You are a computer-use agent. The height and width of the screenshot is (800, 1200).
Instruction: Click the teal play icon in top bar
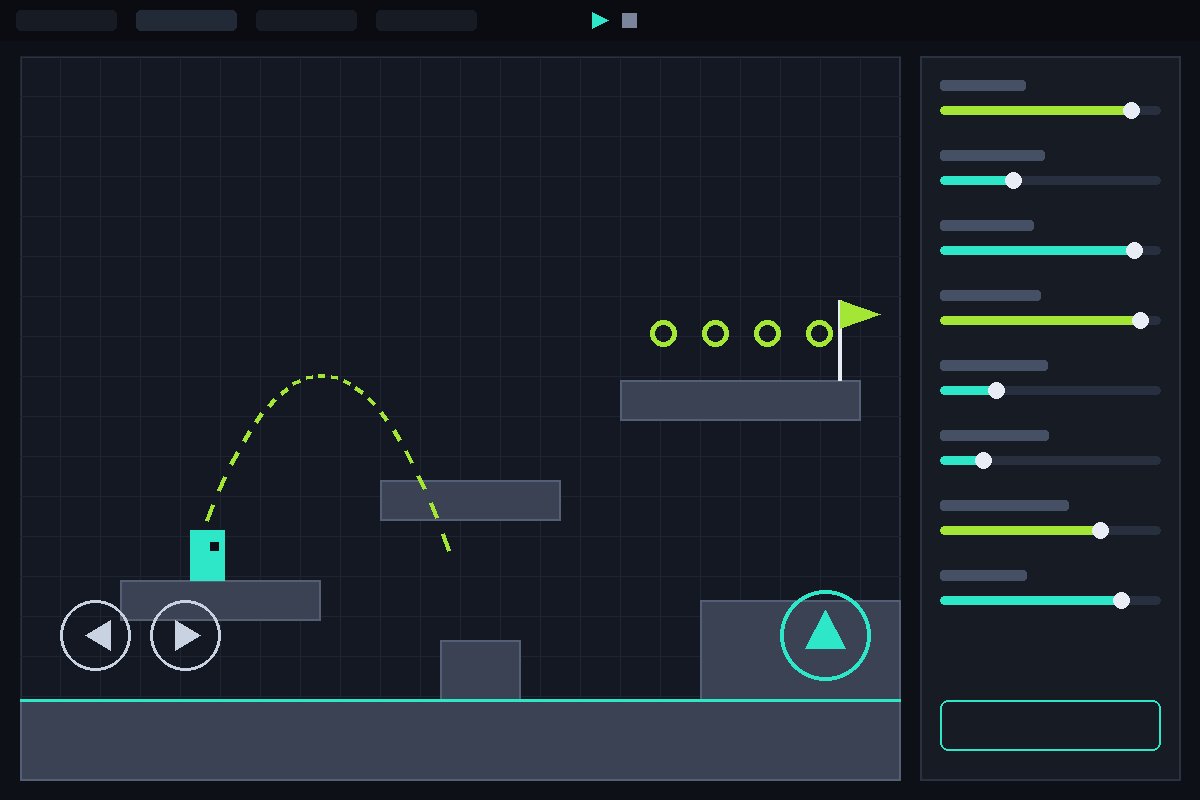point(600,20)
